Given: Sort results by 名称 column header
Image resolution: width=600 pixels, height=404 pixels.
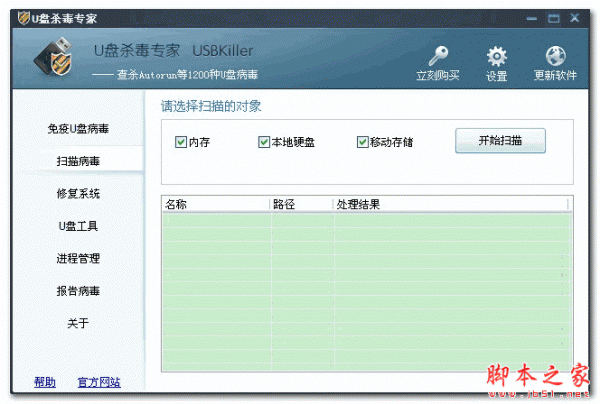Looking at the screenshot, I should pyautogui.click(x=216, y=204).
